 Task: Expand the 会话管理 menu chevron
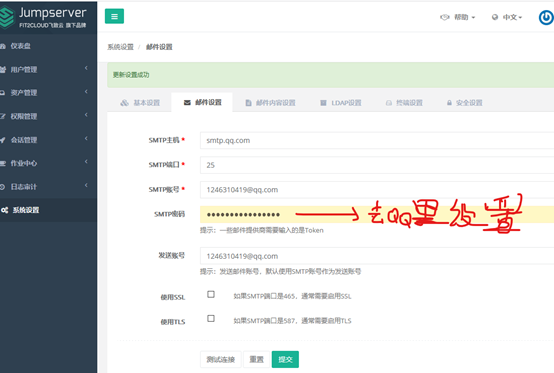[x=86, y=138]
